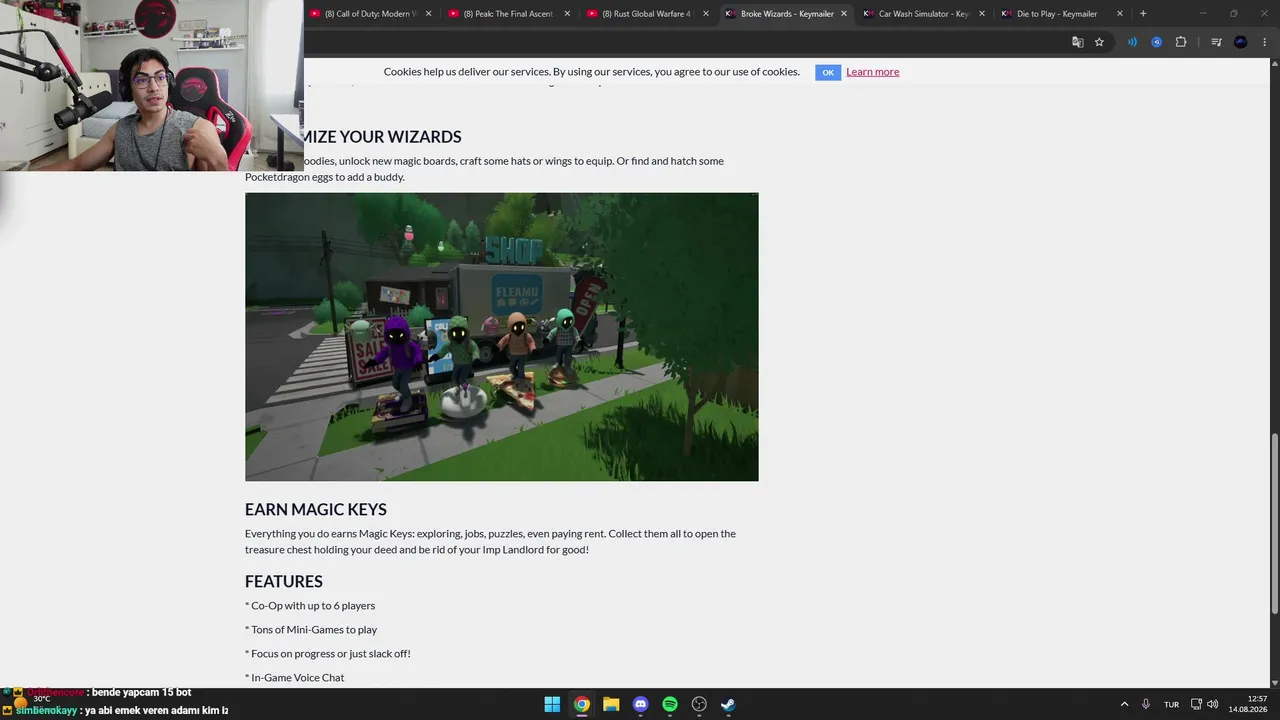Switch to the Rust Global Warfare tab
The width and height of the screenshot is (1280, 720).
(646, 14)
